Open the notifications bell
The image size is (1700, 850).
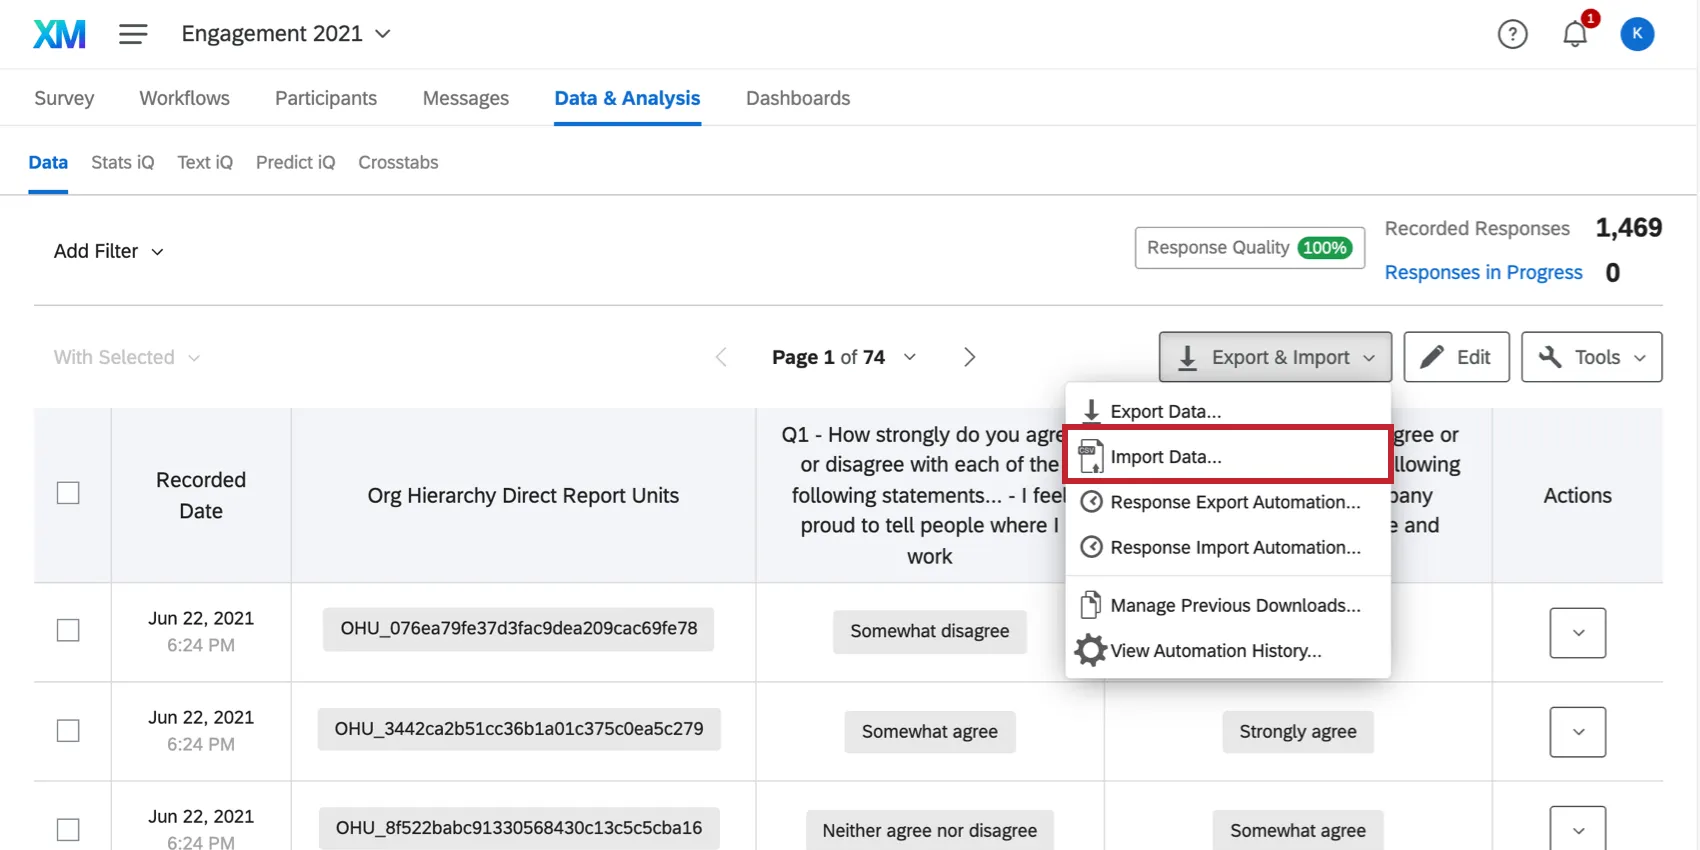[1575, 34]
